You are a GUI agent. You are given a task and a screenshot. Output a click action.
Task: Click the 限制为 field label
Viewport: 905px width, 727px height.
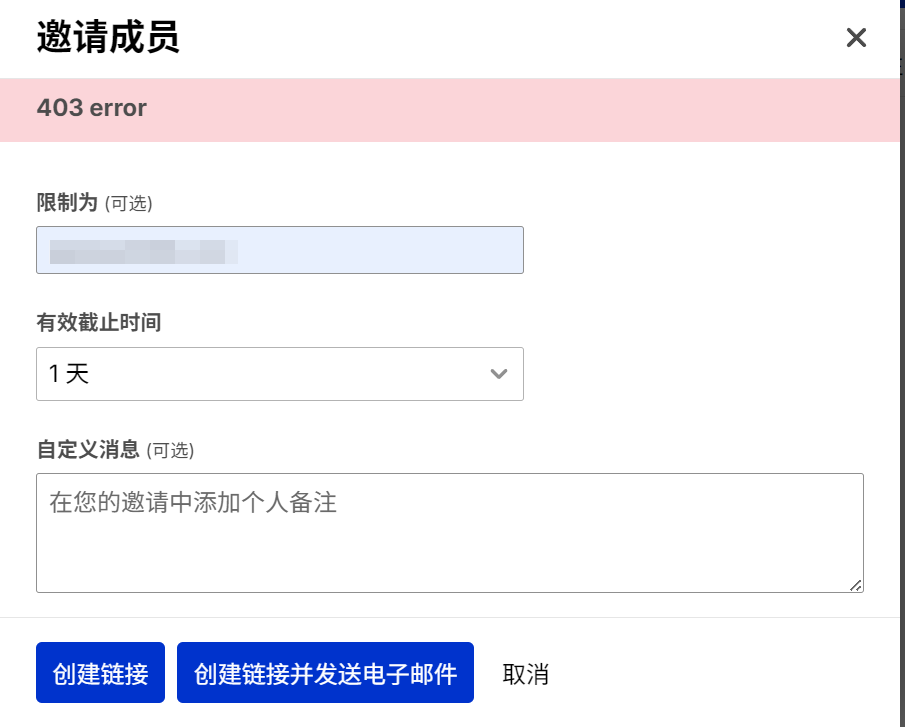(x=67, y=203)
